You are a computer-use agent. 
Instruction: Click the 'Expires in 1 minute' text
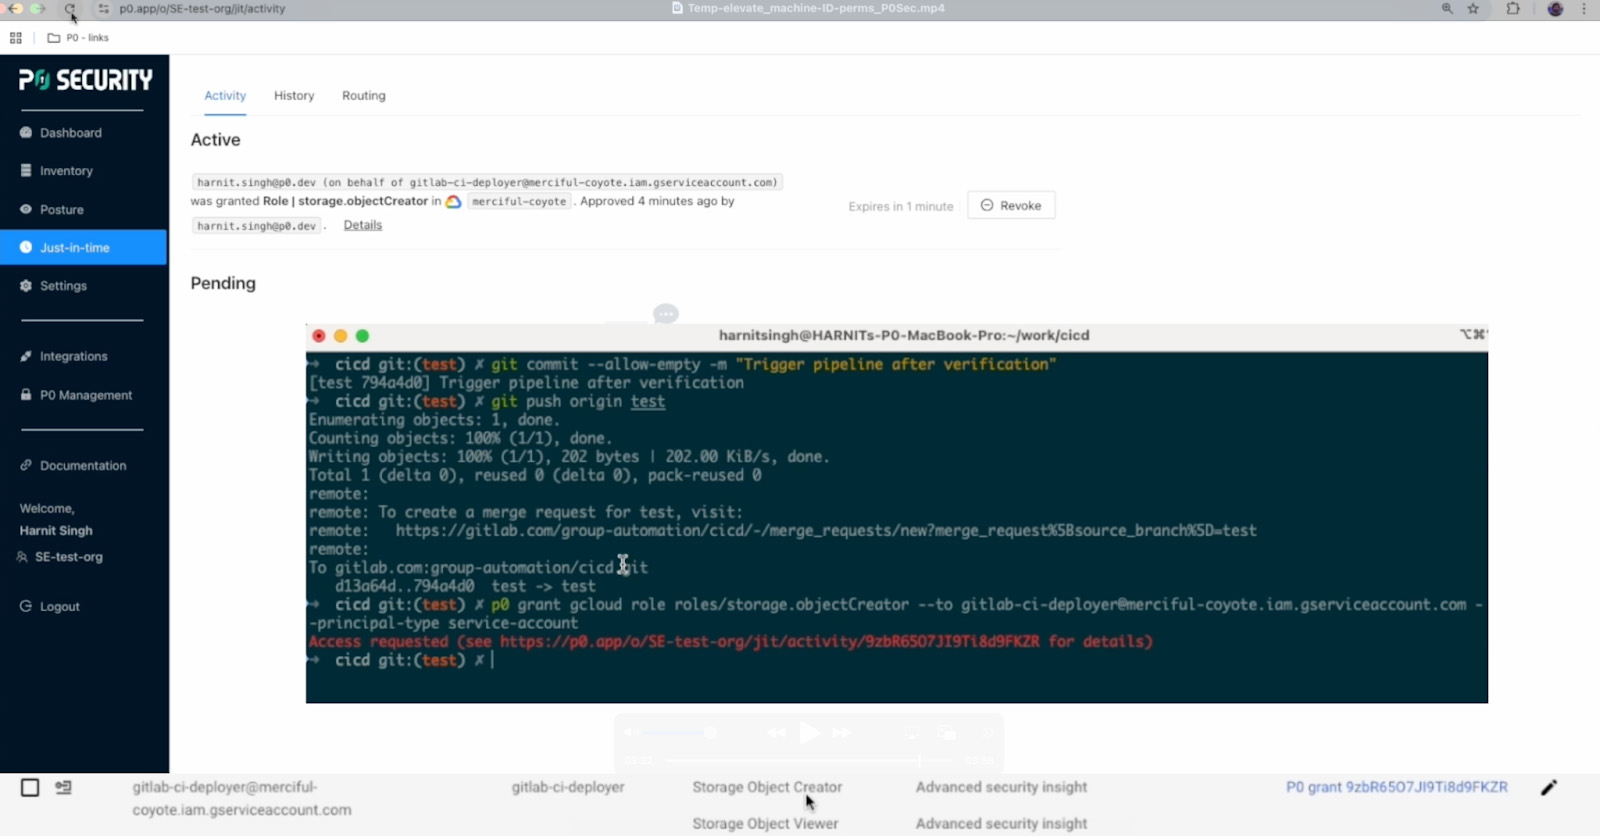tap(900, 206)
